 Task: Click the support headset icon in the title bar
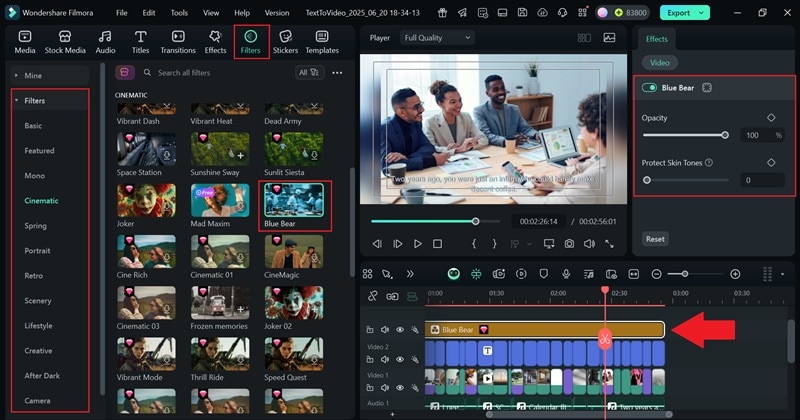(562, 13)
